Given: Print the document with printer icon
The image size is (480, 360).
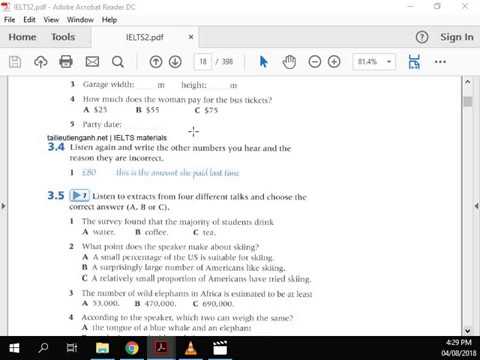Looking at the screenshot, I should coord(66,62).
